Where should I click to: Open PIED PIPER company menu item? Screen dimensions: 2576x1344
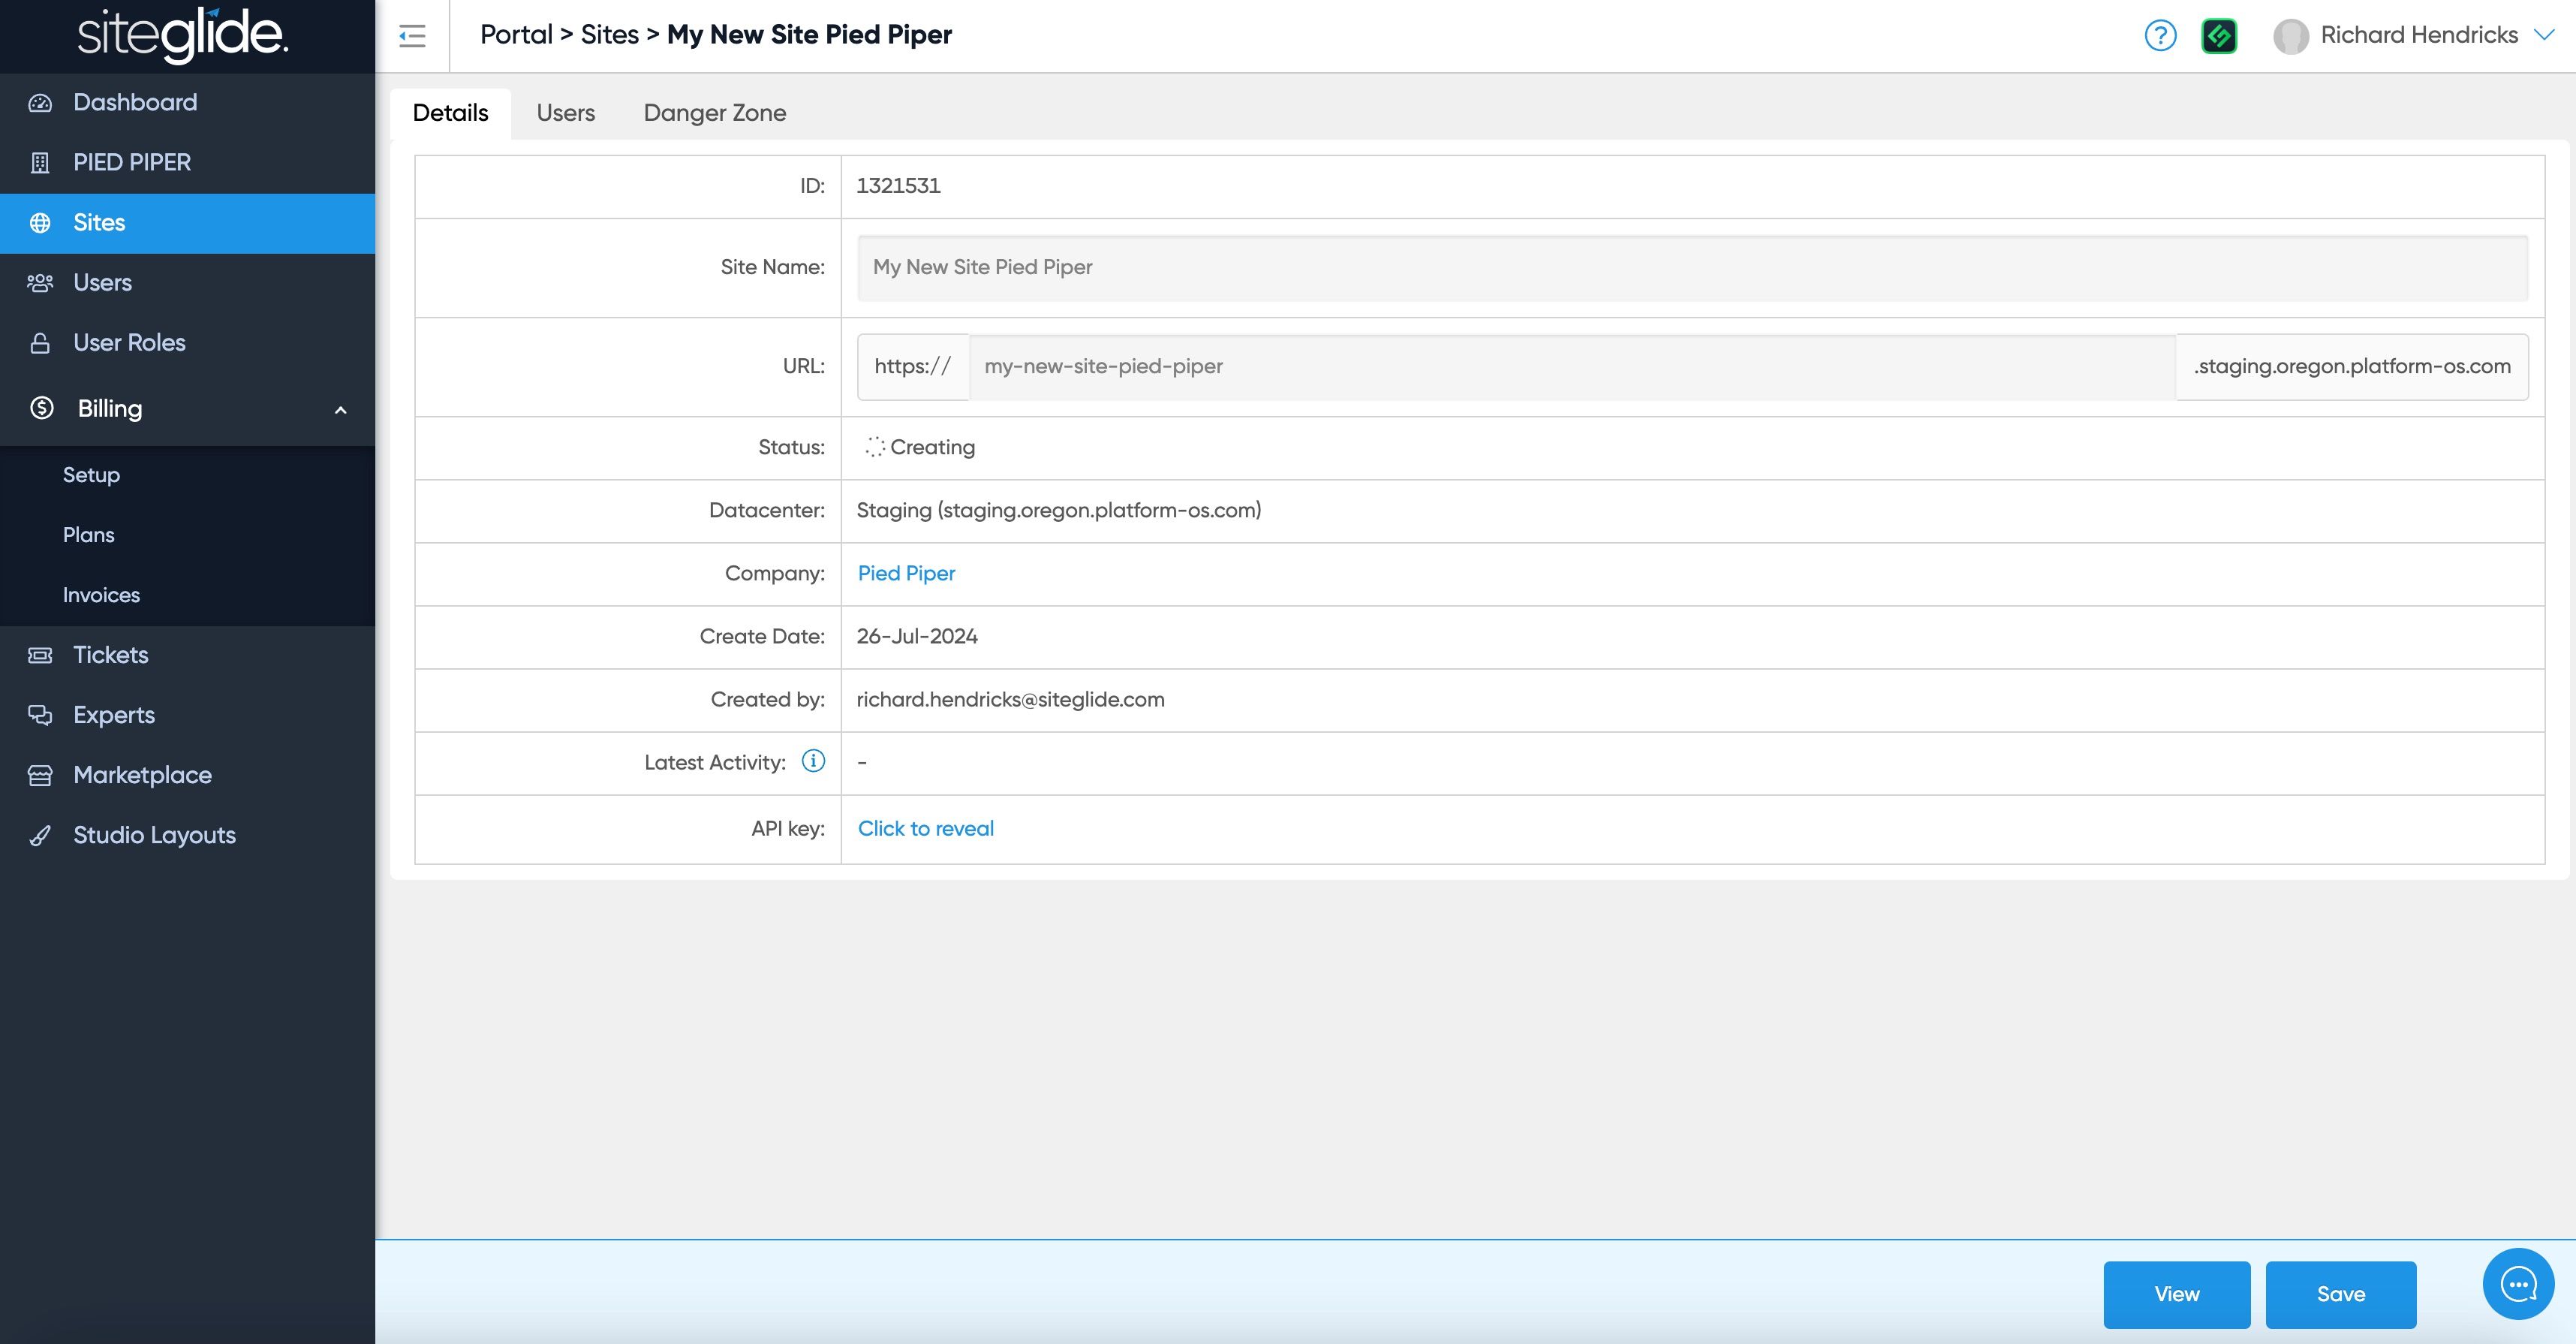pyautogui.click(x=187, y=163)
